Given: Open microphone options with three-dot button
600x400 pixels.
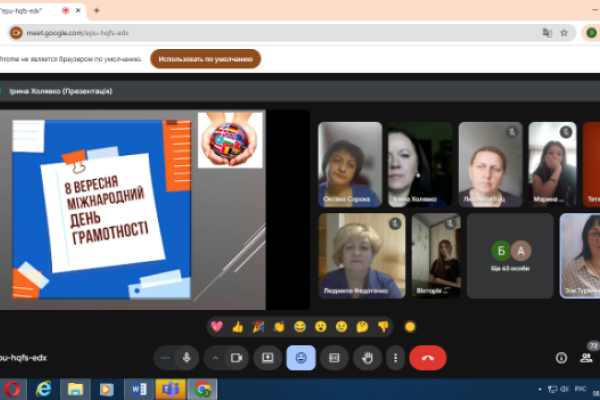Looking at the screenshot, I should 164,357.
